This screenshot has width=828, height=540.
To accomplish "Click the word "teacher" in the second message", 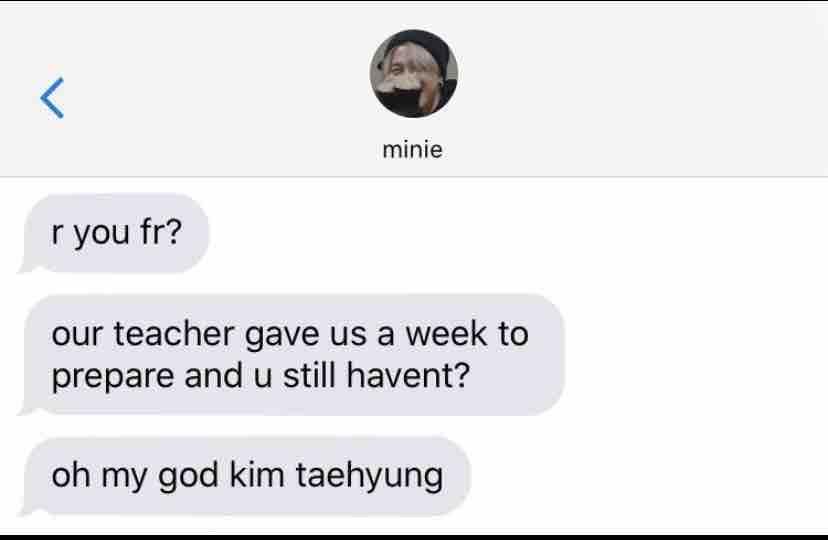I will (x=174, y=334).
